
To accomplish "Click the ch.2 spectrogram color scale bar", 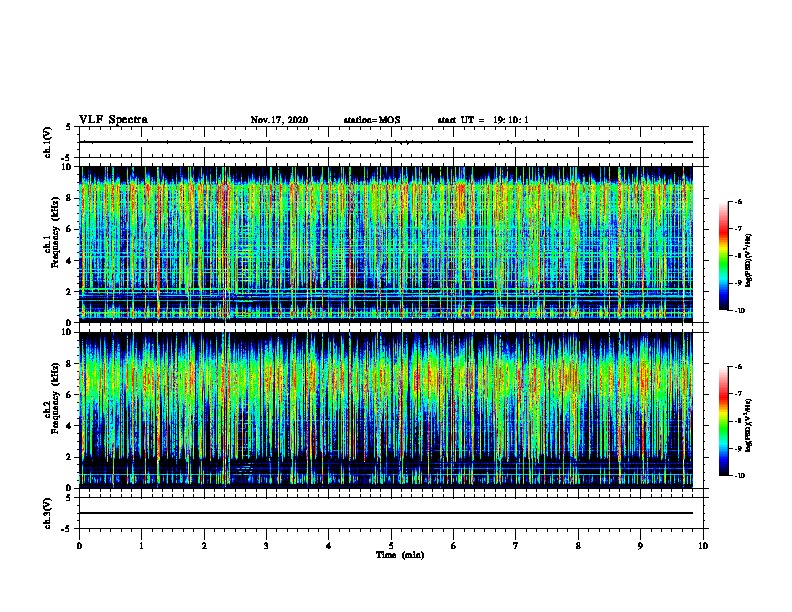I will 723,421.
